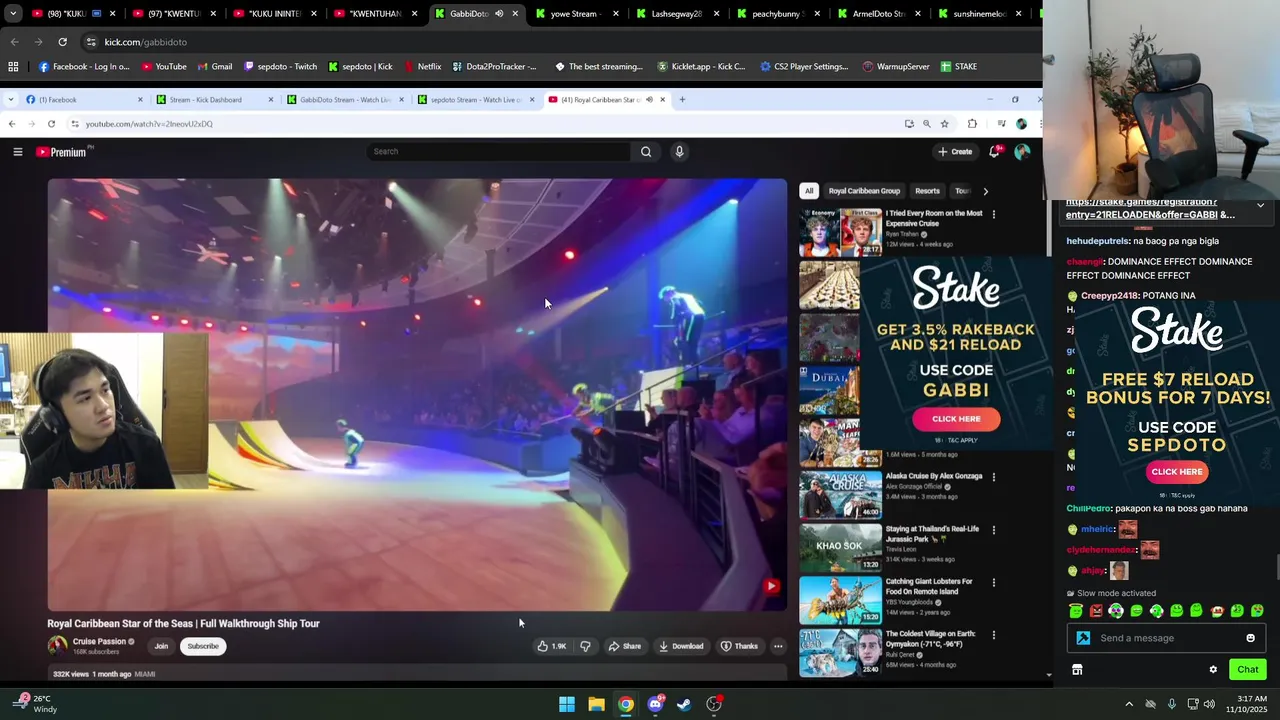Open inner browser extensions puzzle icon
1280x720 pixels.
(x=972, y=124)
